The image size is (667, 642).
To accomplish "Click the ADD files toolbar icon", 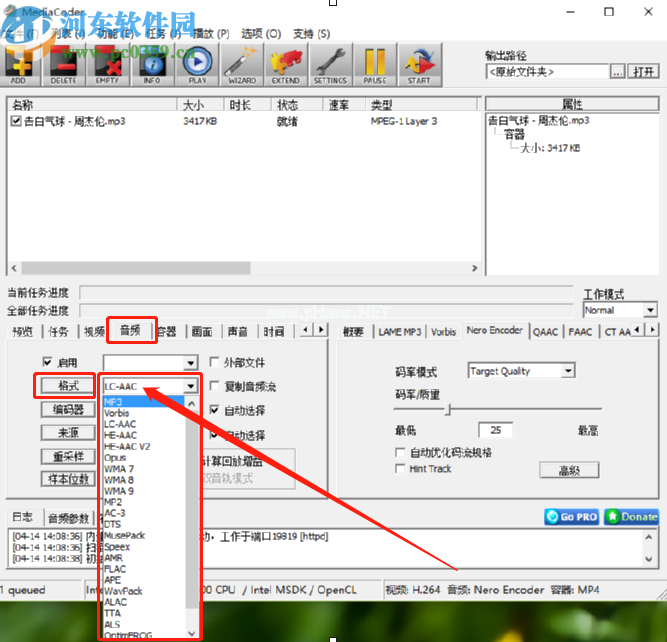I will tap(18, 66).
